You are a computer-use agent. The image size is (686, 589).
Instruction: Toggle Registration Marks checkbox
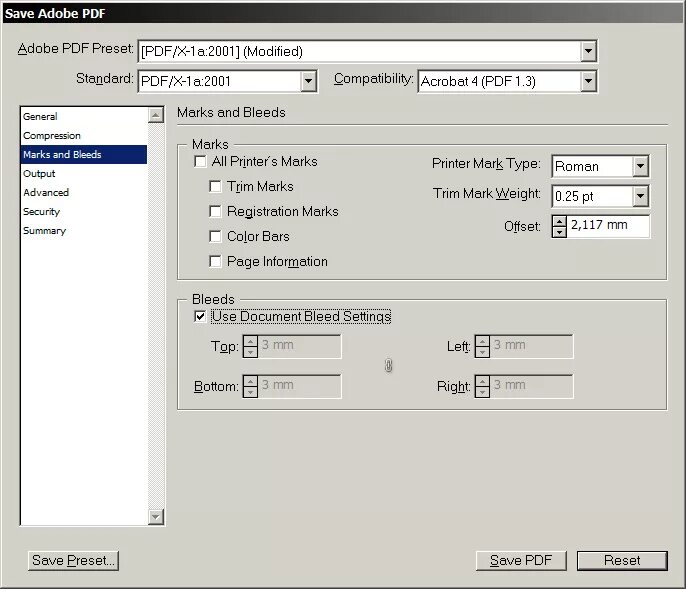(215, 211)
